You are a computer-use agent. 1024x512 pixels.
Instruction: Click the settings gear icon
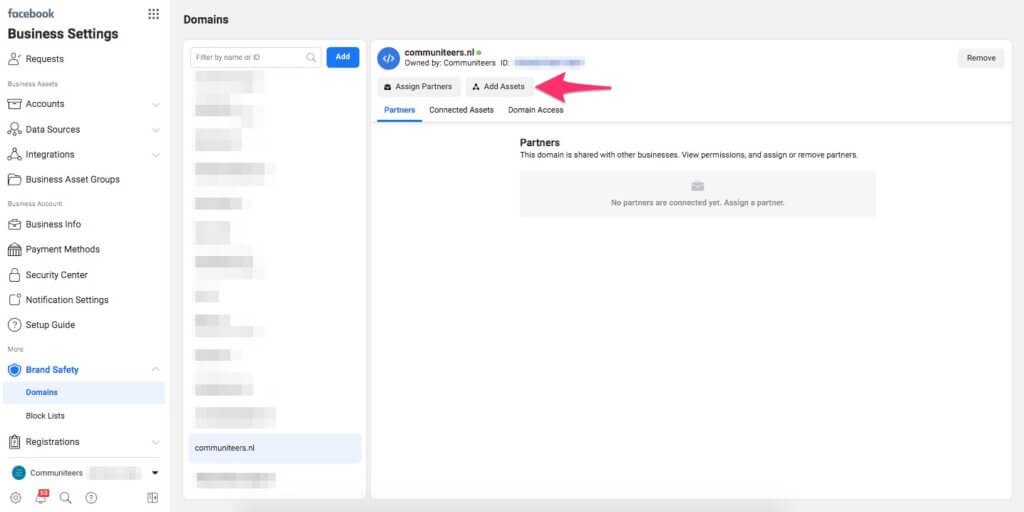tap(15, 498)
